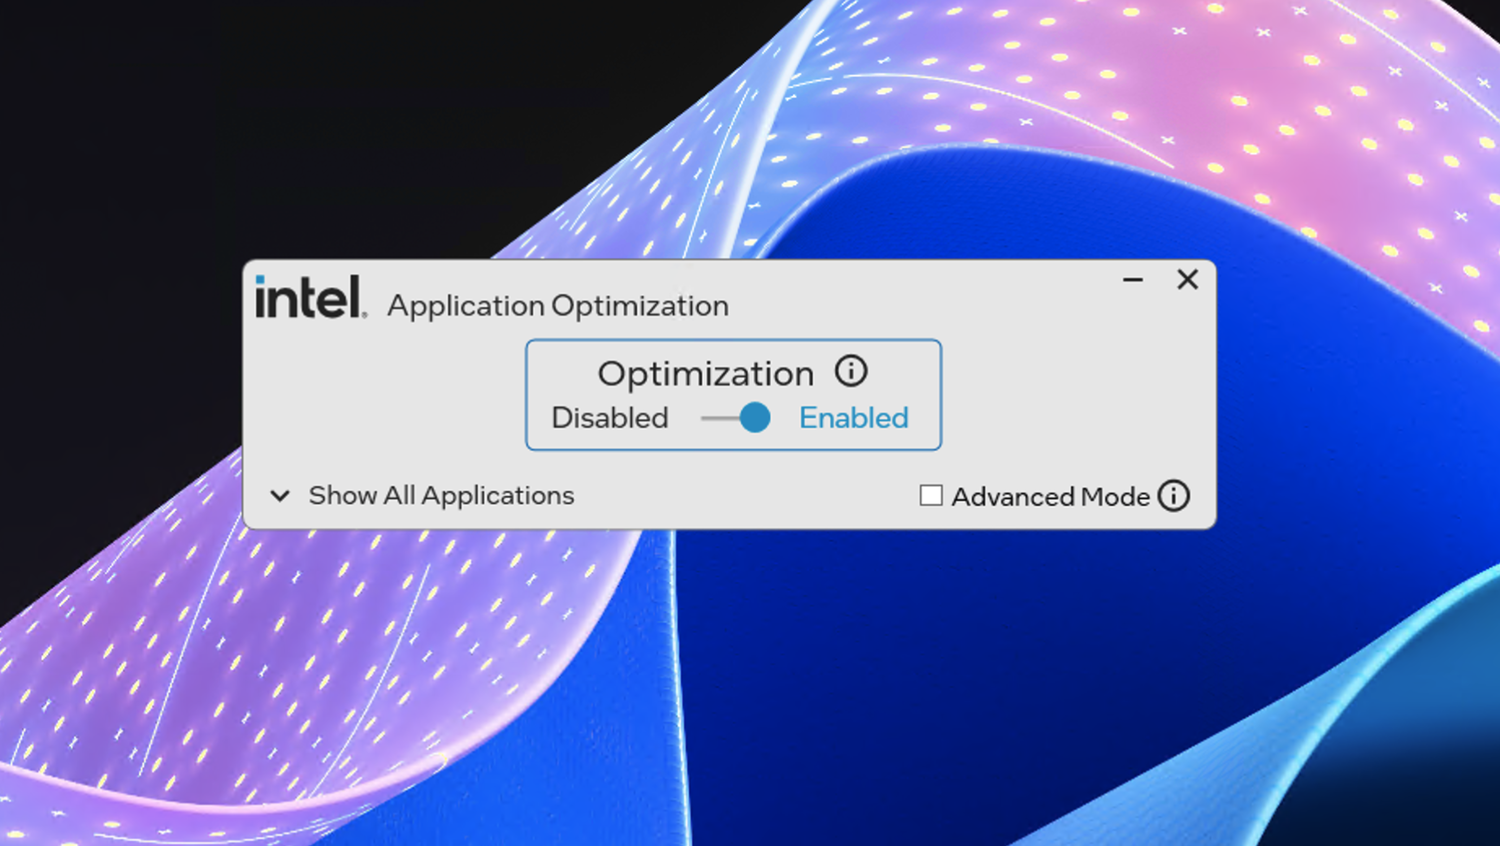This screenshot has width=1500, height=846.
Task: Minimize the Application Optimization window
Action: tap(1133, 280)
